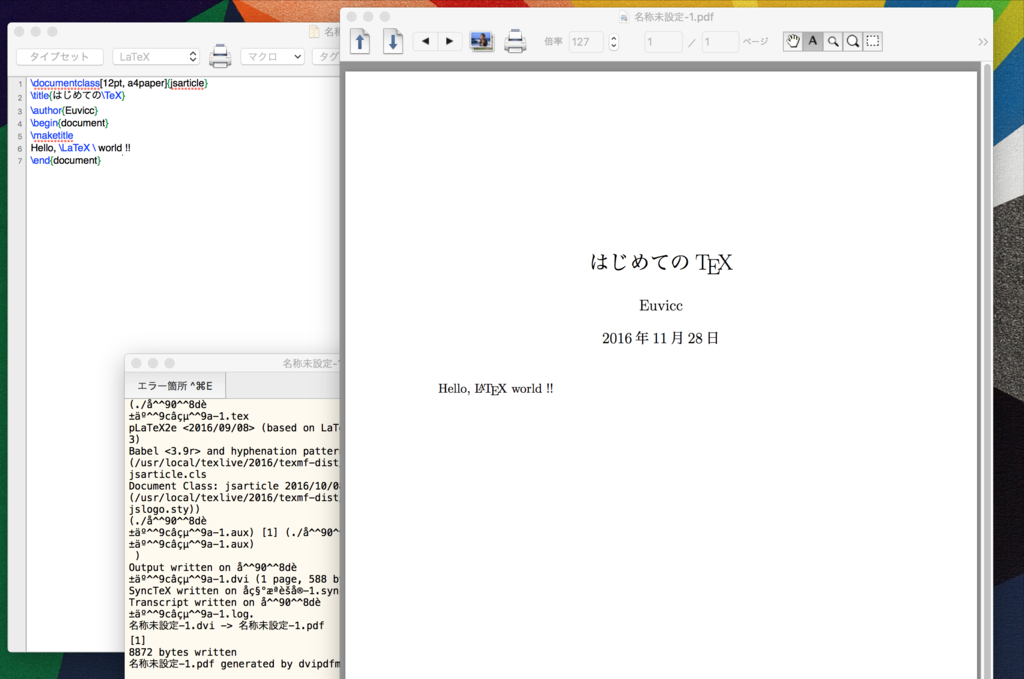This screenshot has width=1024, height=679.
Task: Open the マクロ macro dropdown
Action: tap(273, 57)
